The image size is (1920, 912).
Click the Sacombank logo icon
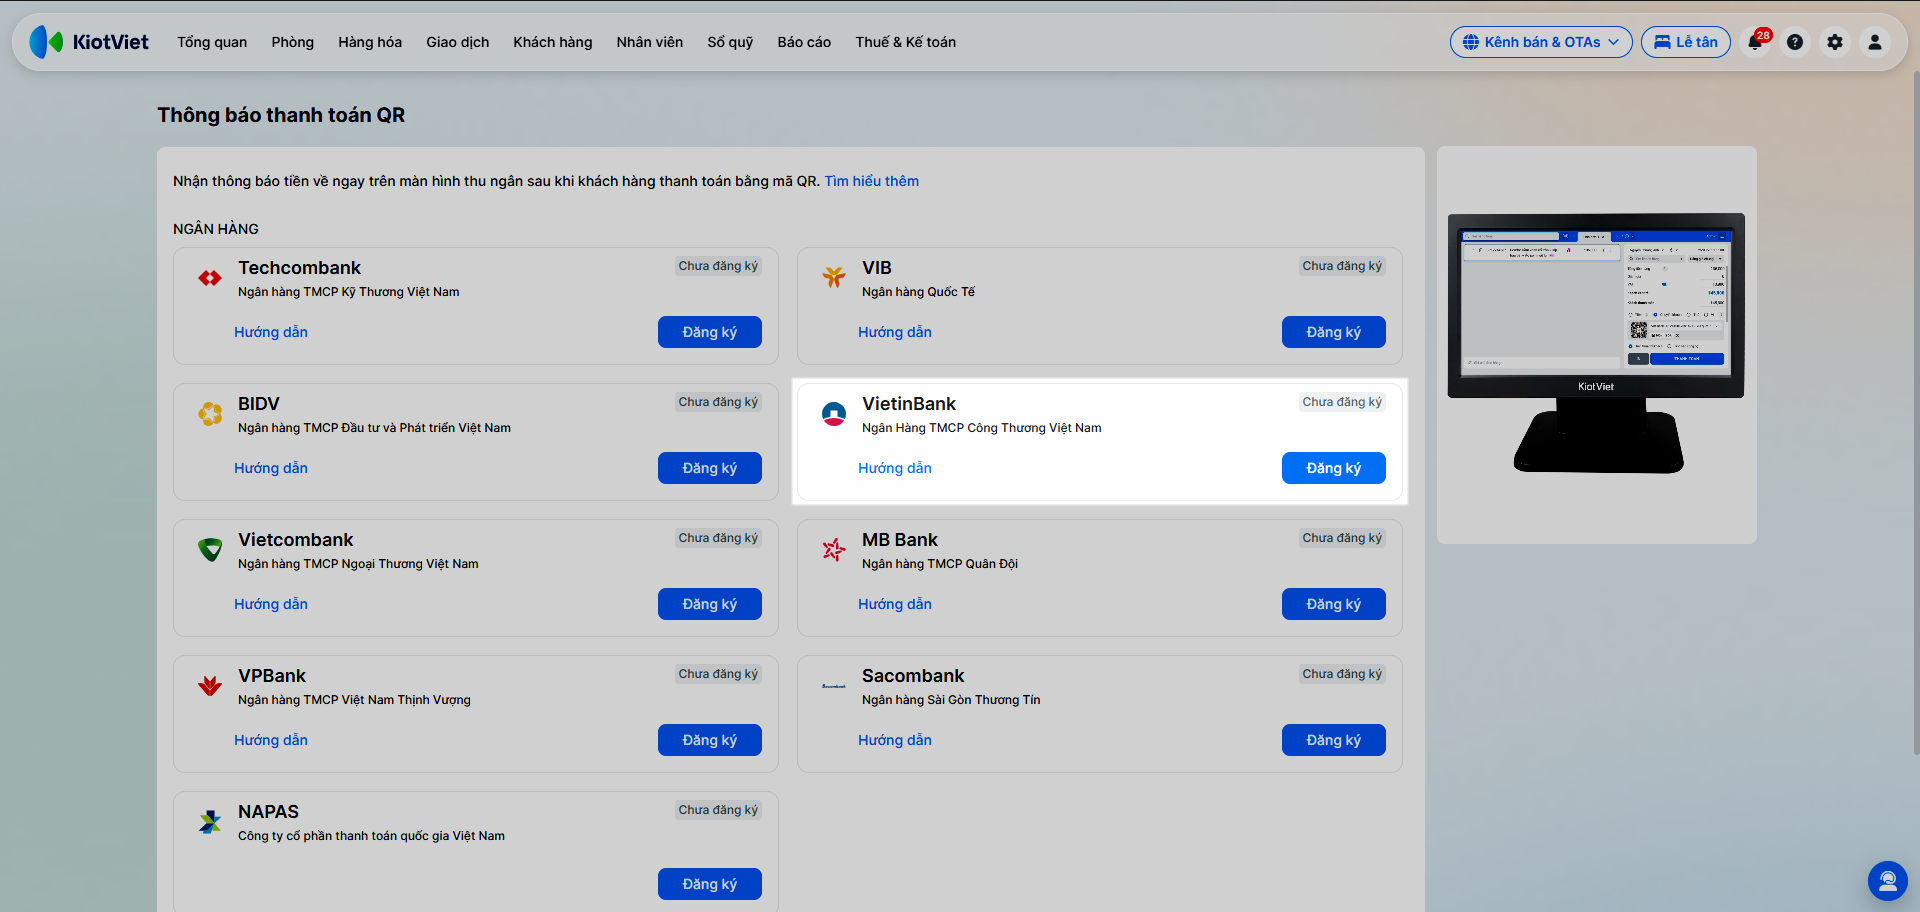coord(834,686)
